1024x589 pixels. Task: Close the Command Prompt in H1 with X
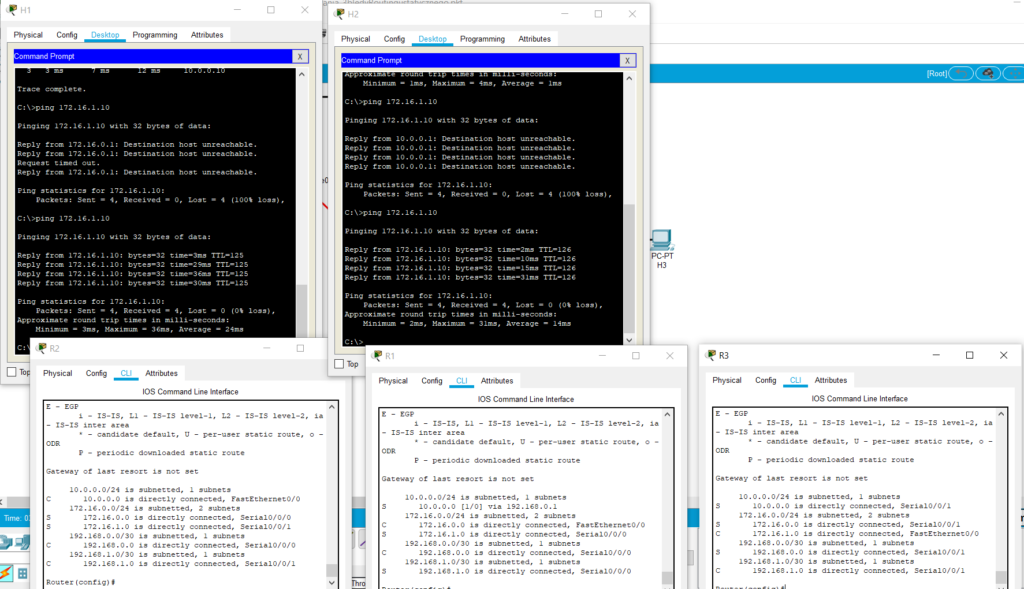(x=300, y=57)
